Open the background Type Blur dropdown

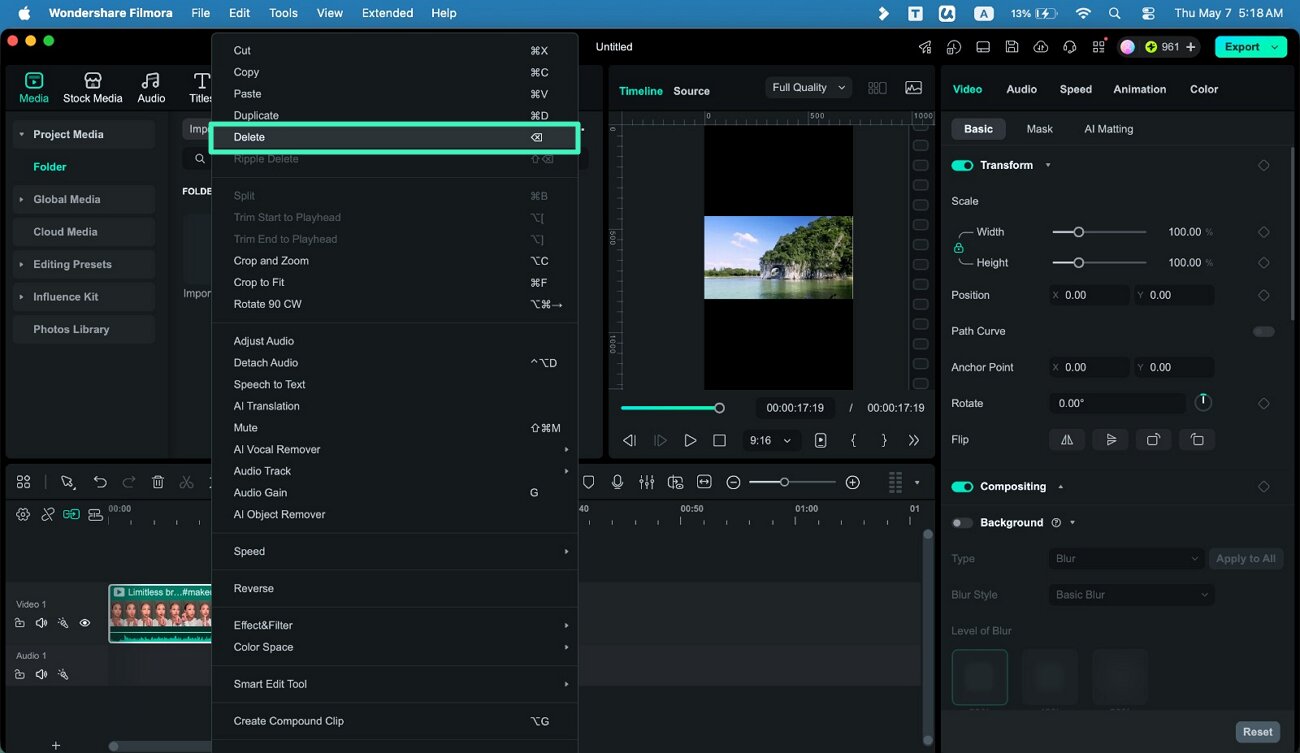(1127, 559)
